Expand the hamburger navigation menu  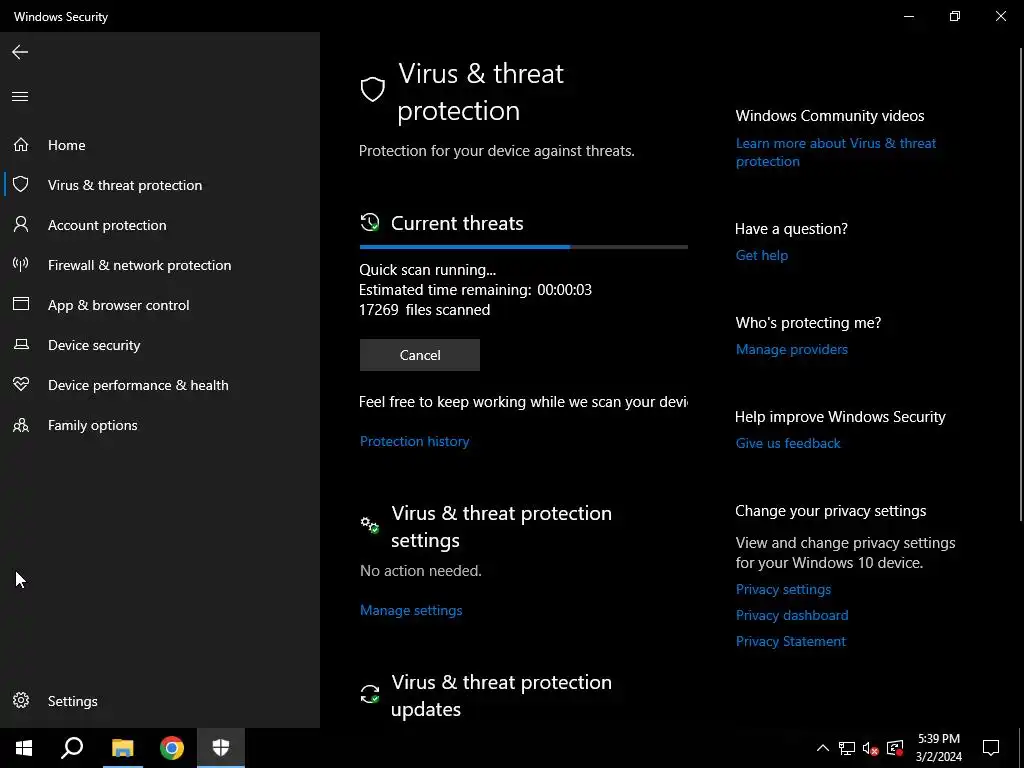coord(20,97)
